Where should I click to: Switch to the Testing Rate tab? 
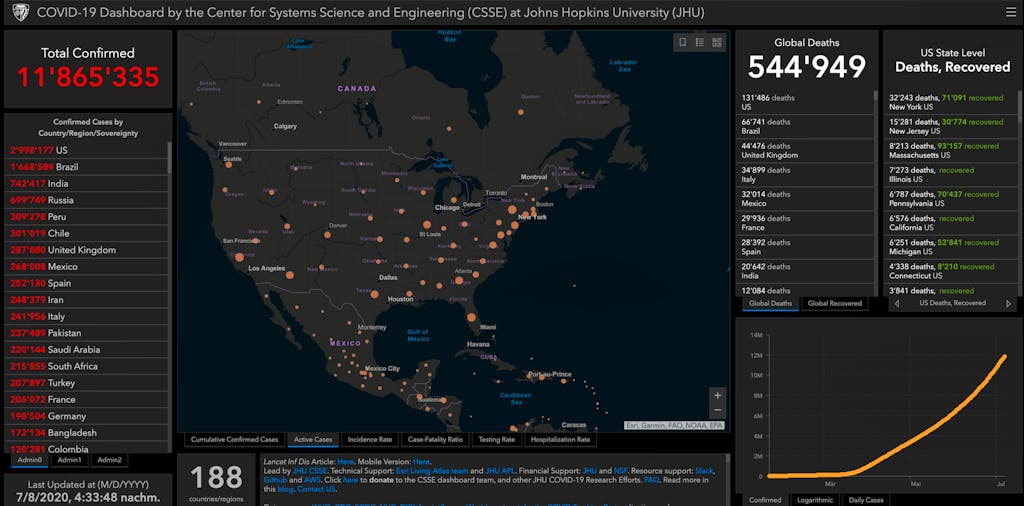click(x=496, y=439)
